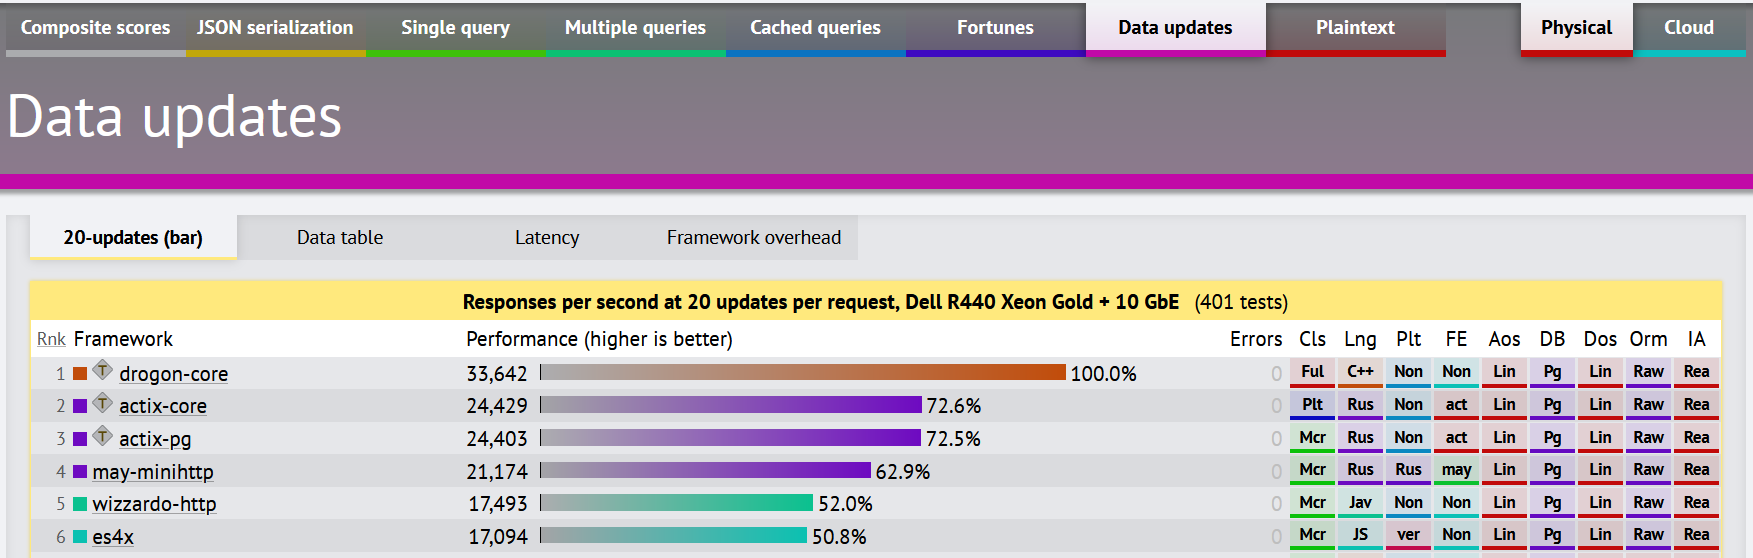Switch to the JSON serialization tab
The height and width of the screenshot is (558, 1753).
(275, 28)
